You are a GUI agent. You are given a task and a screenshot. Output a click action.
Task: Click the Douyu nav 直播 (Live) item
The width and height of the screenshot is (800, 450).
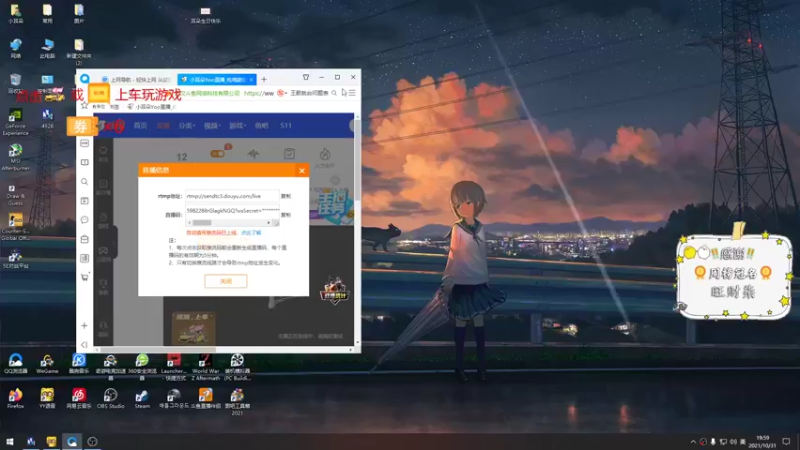(163, 126)
